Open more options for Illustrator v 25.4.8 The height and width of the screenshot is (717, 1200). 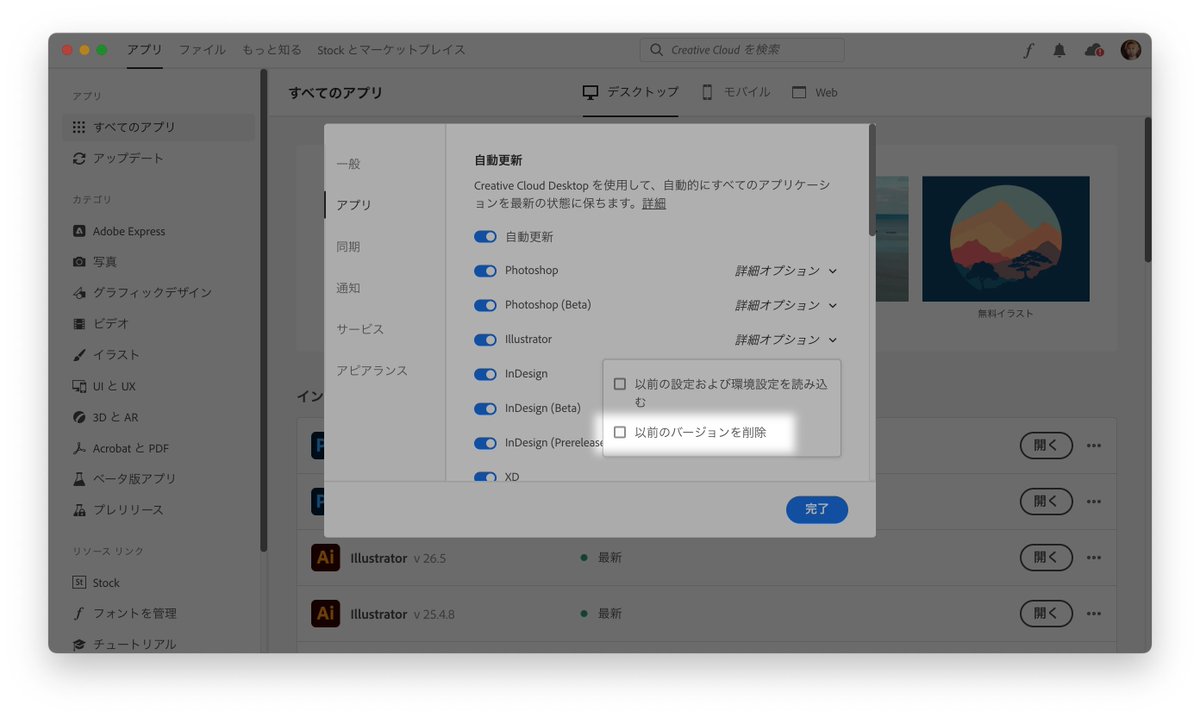tap(1093, 613)
